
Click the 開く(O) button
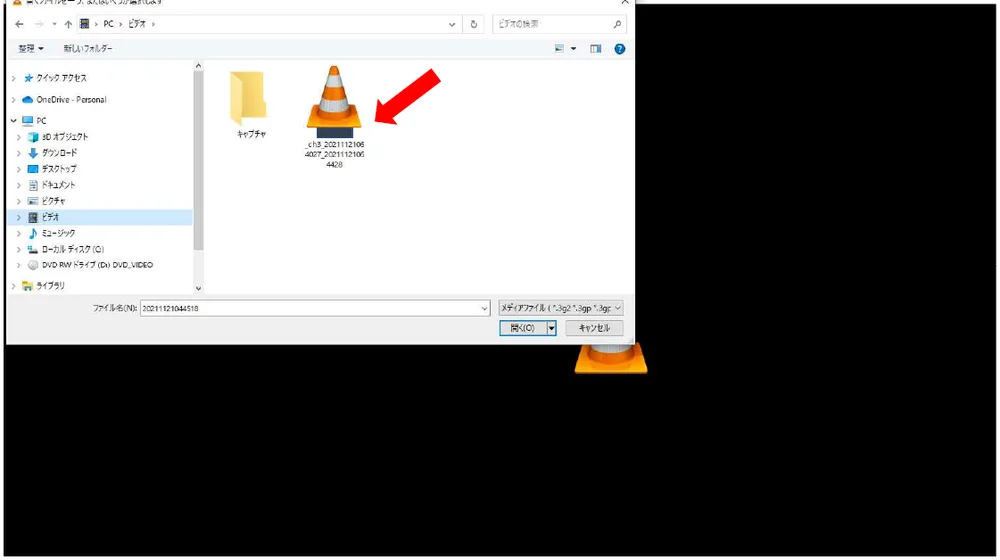(522, 328)
